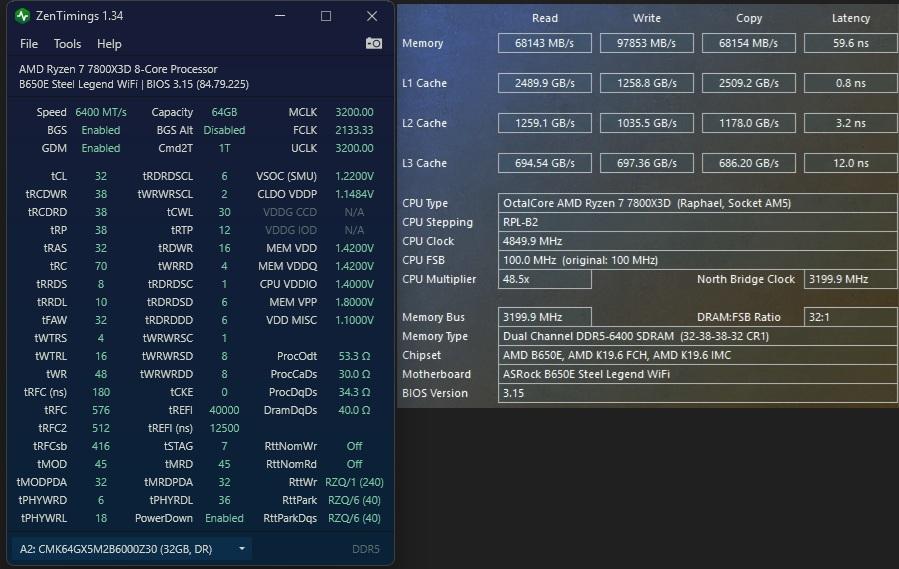Click the tRFC value 576
The width and height of the screenshot is (899, 569).
click(101, 410)
